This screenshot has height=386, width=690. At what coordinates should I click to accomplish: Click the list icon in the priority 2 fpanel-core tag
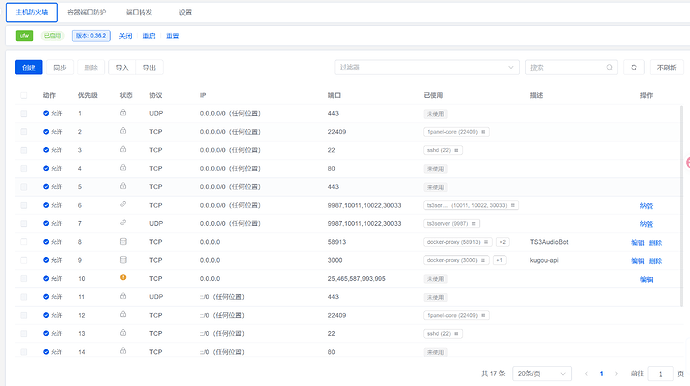click(x=483, y=132)
